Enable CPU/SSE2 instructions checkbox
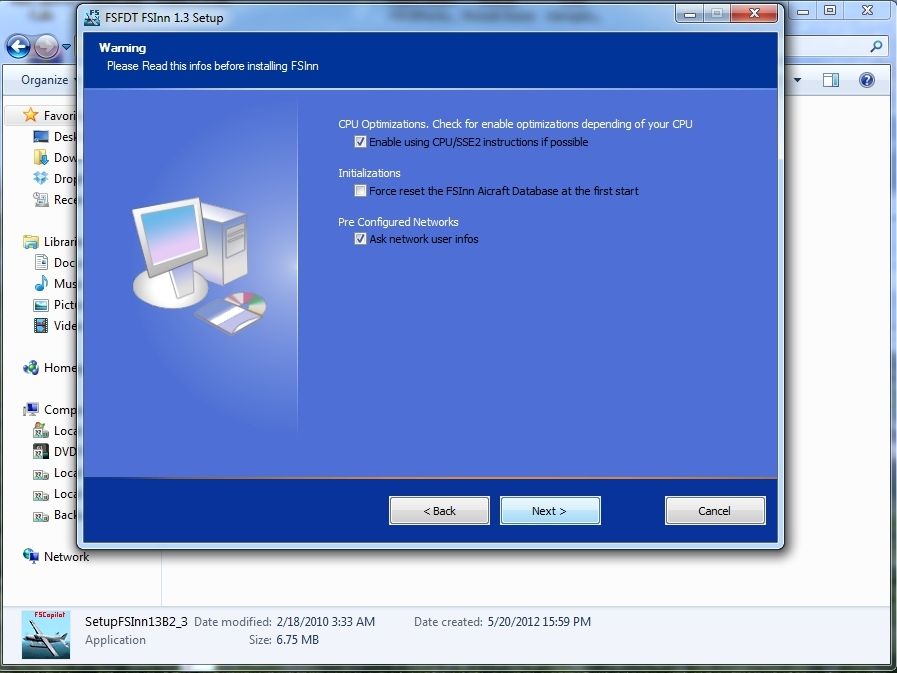 coord(360,141)
